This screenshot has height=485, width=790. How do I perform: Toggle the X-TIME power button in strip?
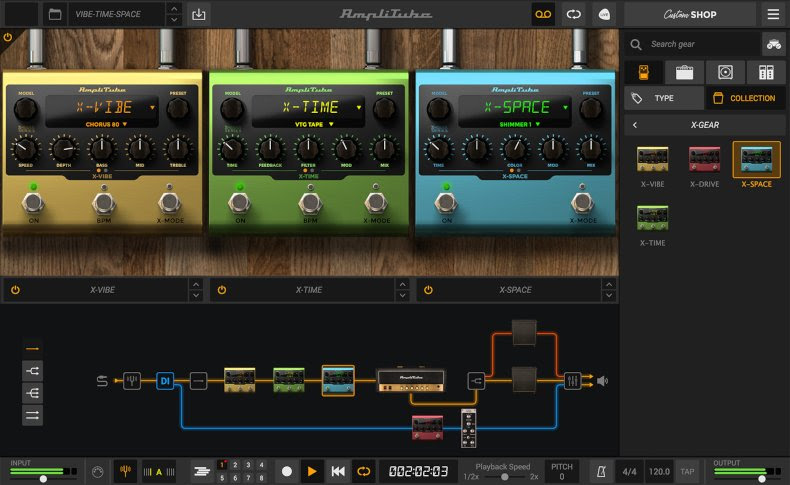tap(221, 290)
